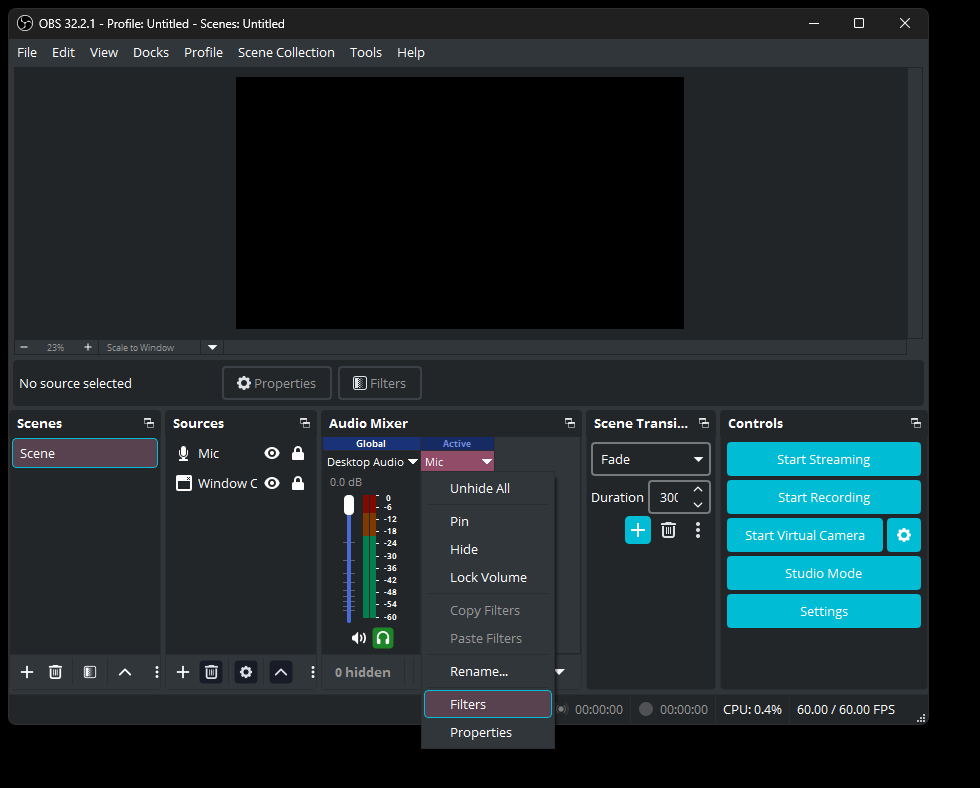This screenshot has width=980, height=788.
Task: Remove selected source trash icon
Action: coord(211,672)
